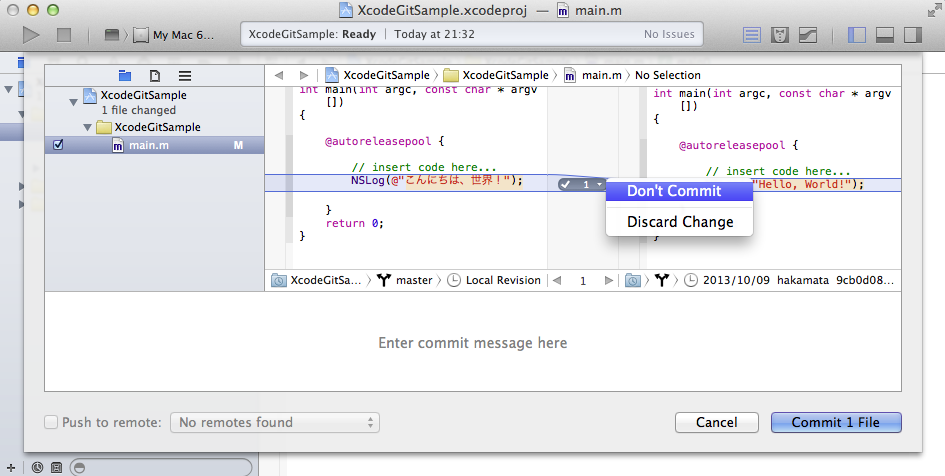Select Discard Change menu item
The width and height of the screenshot is (945, 476).
coord(679,222)
